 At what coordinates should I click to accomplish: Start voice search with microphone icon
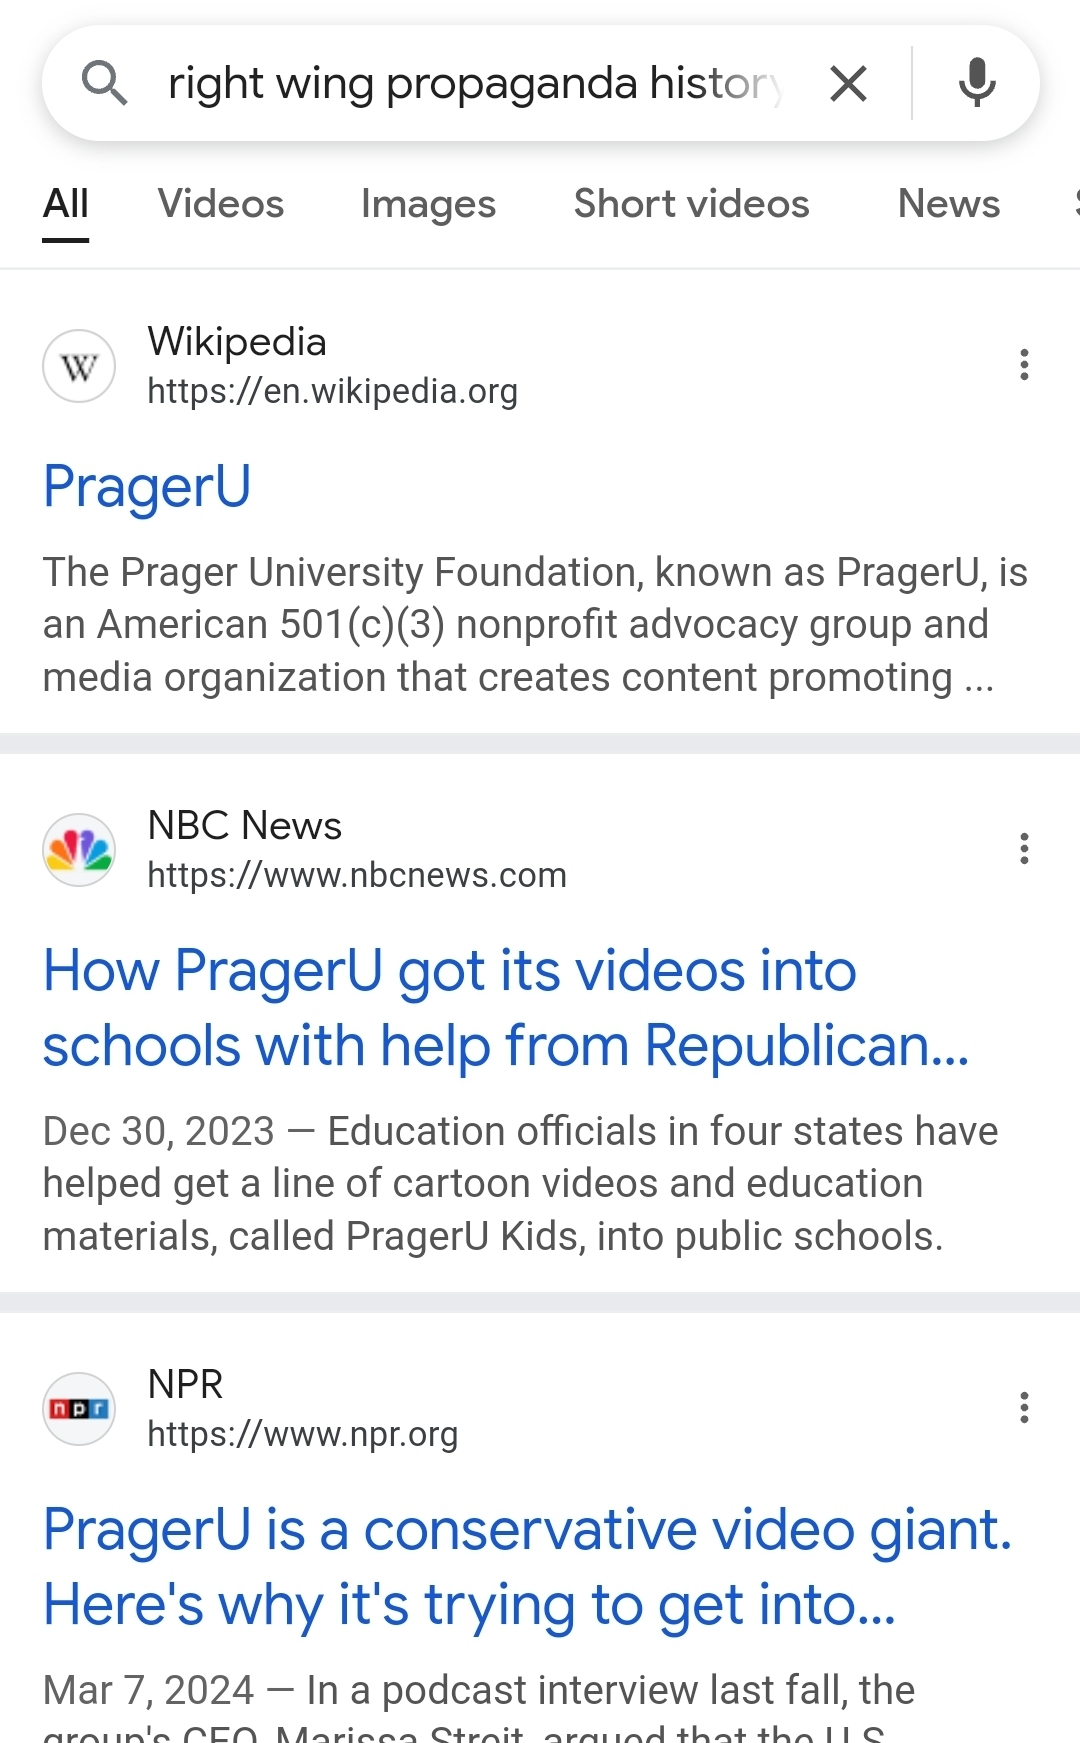coord(976,83)
